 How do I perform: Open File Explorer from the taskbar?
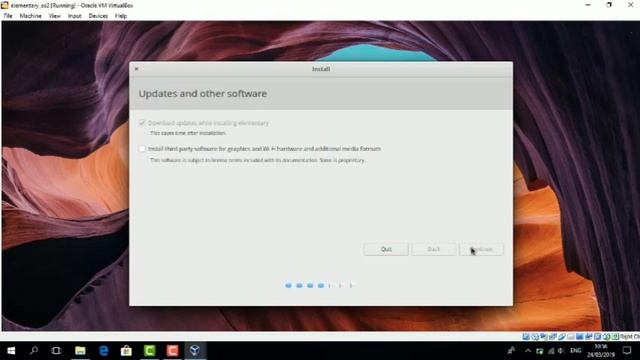tap(80, 351)
